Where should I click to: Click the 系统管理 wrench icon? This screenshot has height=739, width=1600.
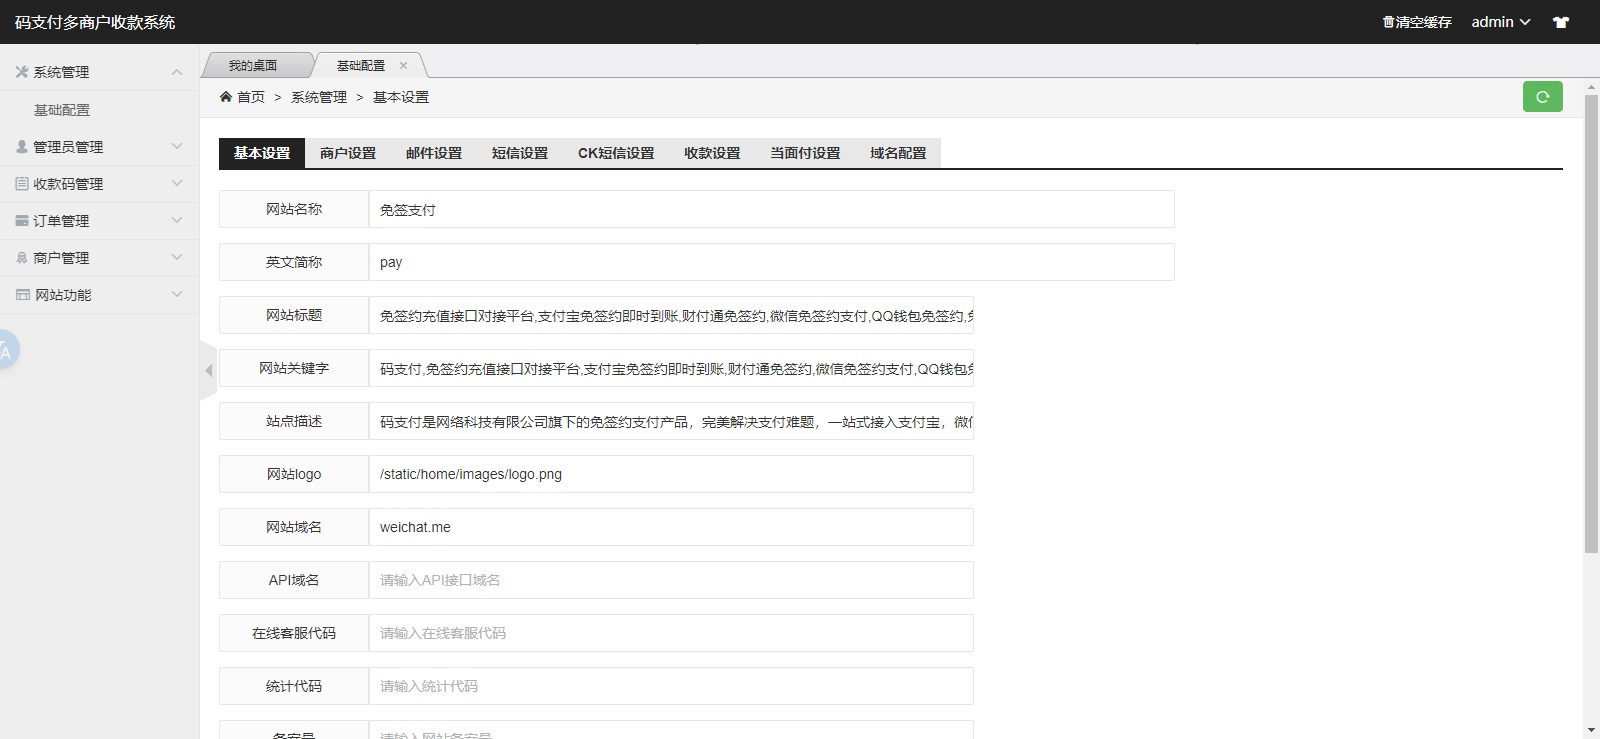[x=22, y=72]
